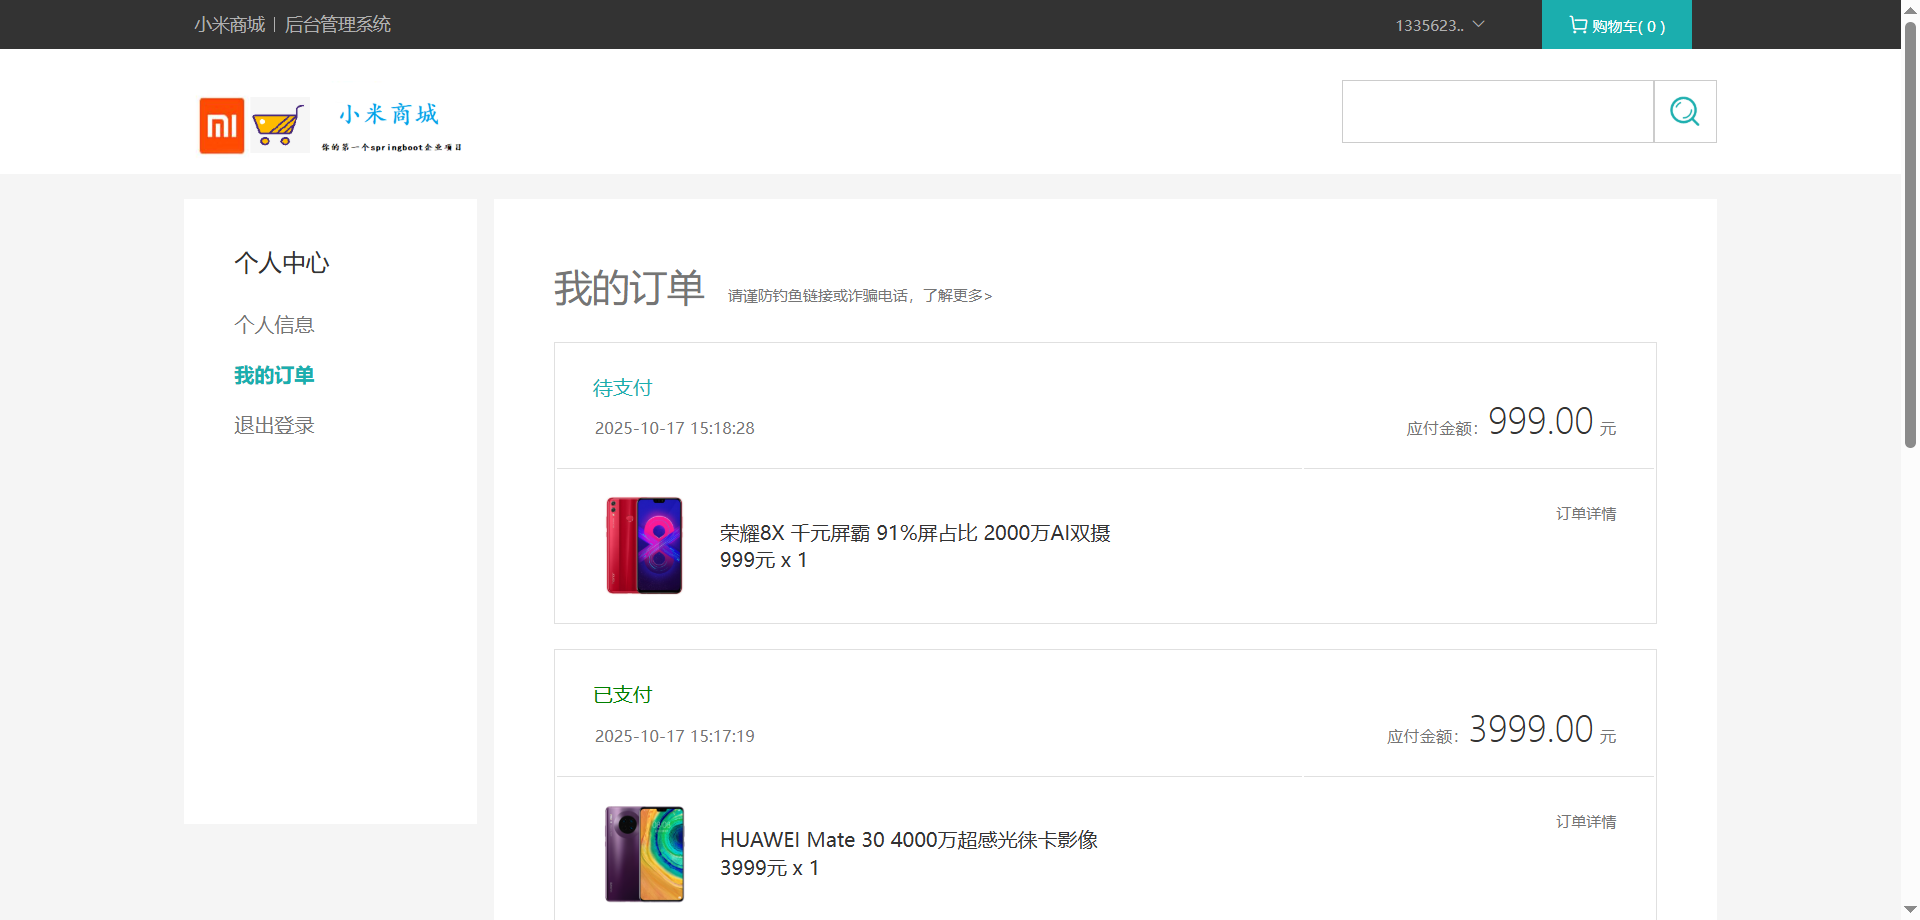Click the 待支付 order status
The image size is (1920, 920).
622,388
